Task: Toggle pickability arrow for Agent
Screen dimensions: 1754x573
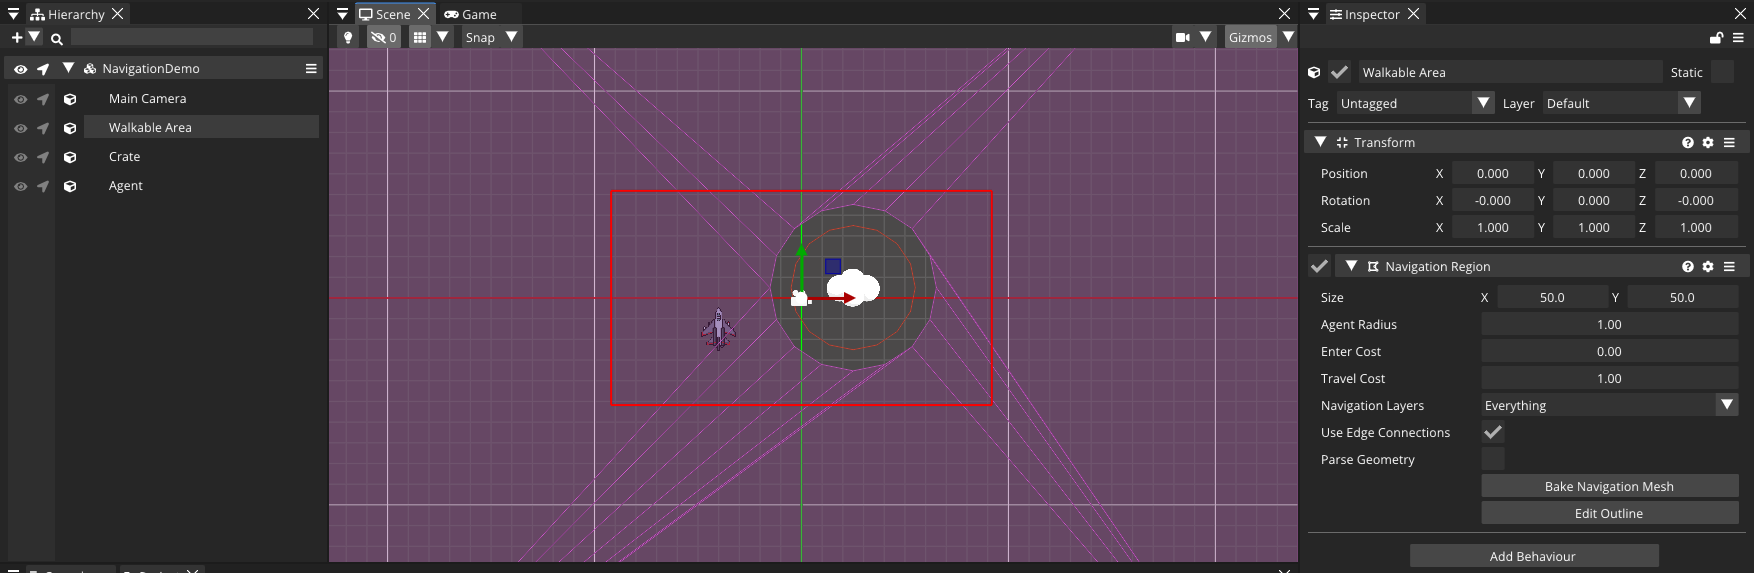Action: 43,186
